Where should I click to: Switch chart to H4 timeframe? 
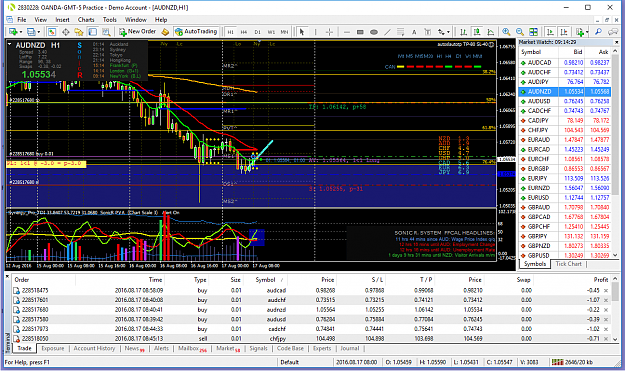(244, 32)
